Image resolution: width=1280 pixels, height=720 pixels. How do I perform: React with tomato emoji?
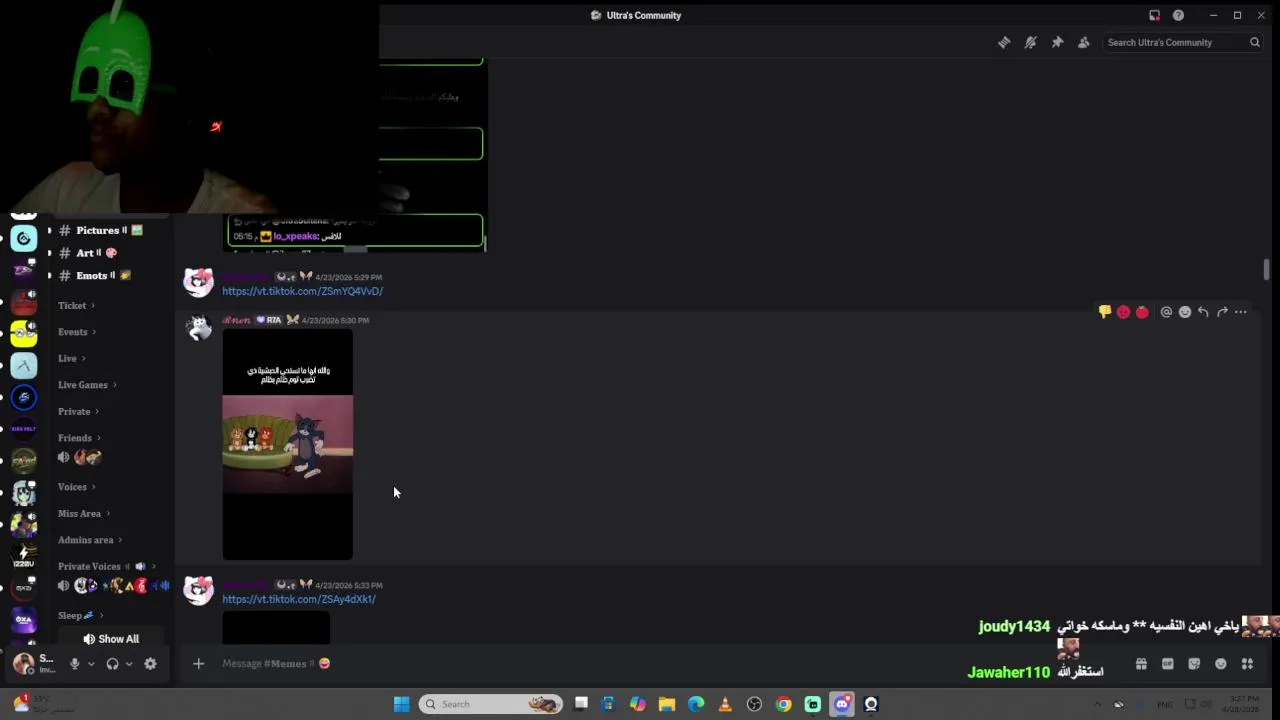(x=1142, y=312)
